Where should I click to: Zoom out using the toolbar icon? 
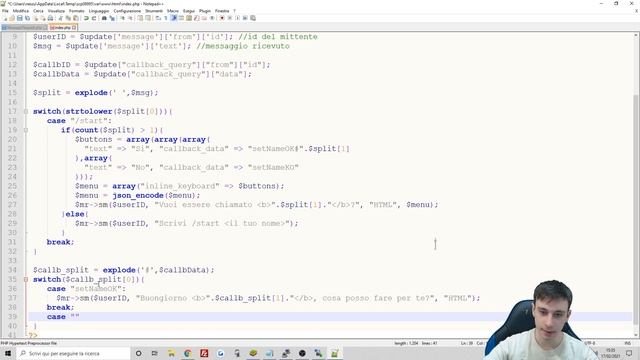130,18
